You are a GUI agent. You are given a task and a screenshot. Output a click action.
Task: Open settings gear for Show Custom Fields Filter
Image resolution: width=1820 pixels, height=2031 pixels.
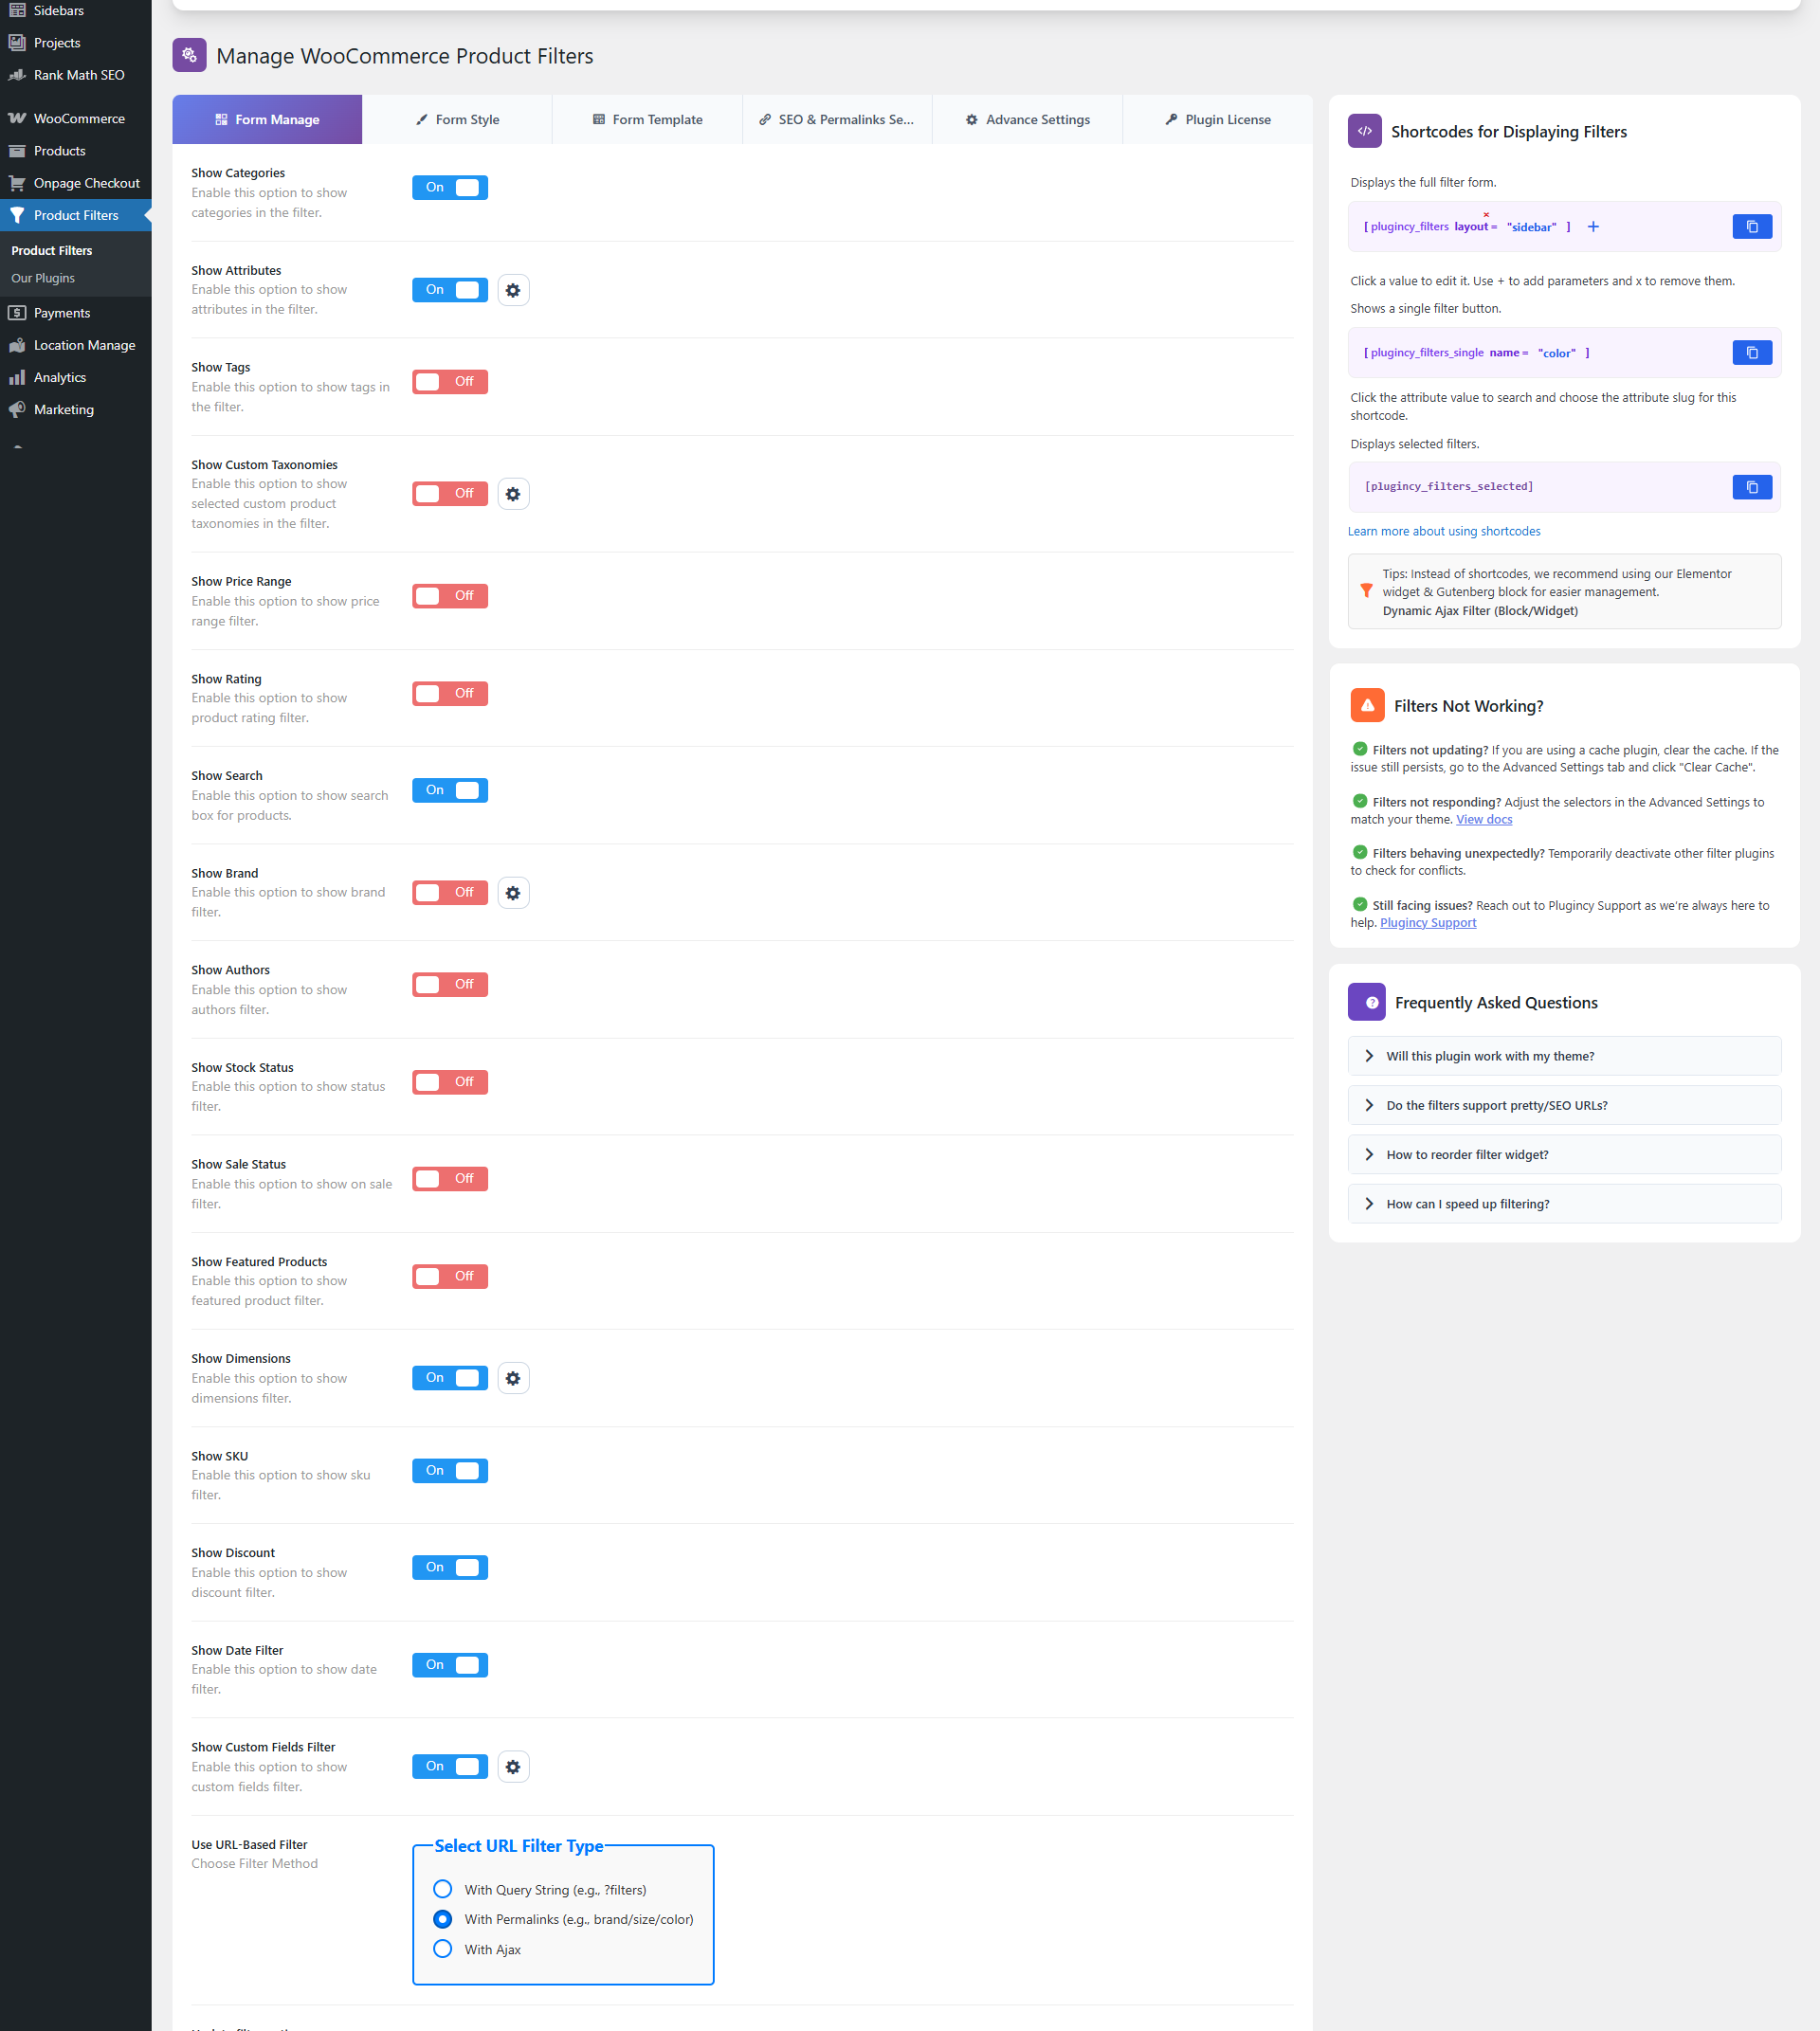513,1767
